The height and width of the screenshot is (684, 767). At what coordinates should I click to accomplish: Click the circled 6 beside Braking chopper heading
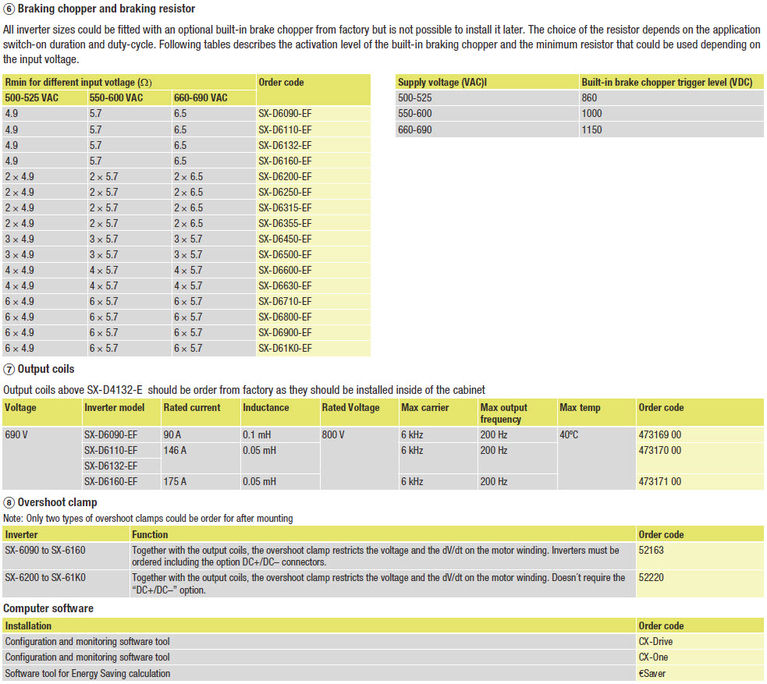(9, 9)
